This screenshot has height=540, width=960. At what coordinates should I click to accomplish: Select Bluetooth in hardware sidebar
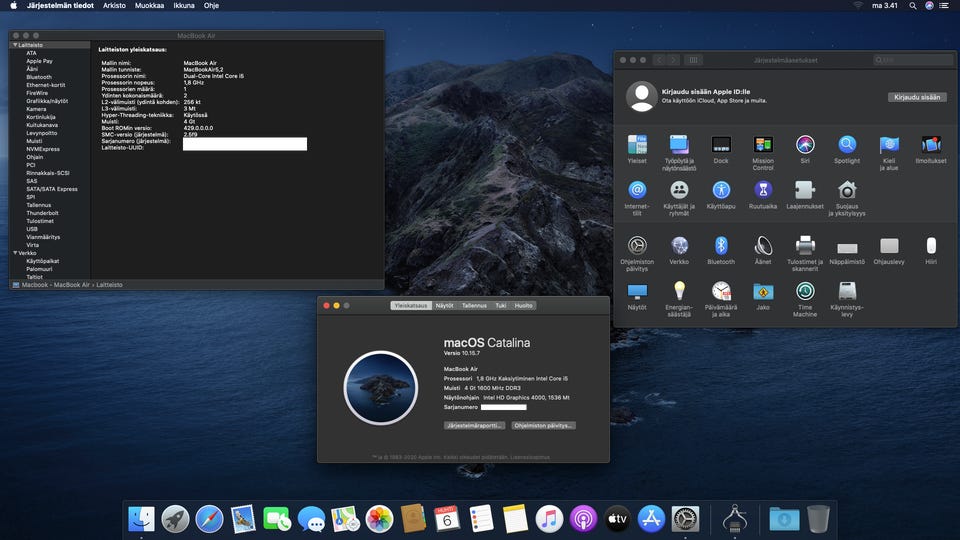(x=39, y=77)
